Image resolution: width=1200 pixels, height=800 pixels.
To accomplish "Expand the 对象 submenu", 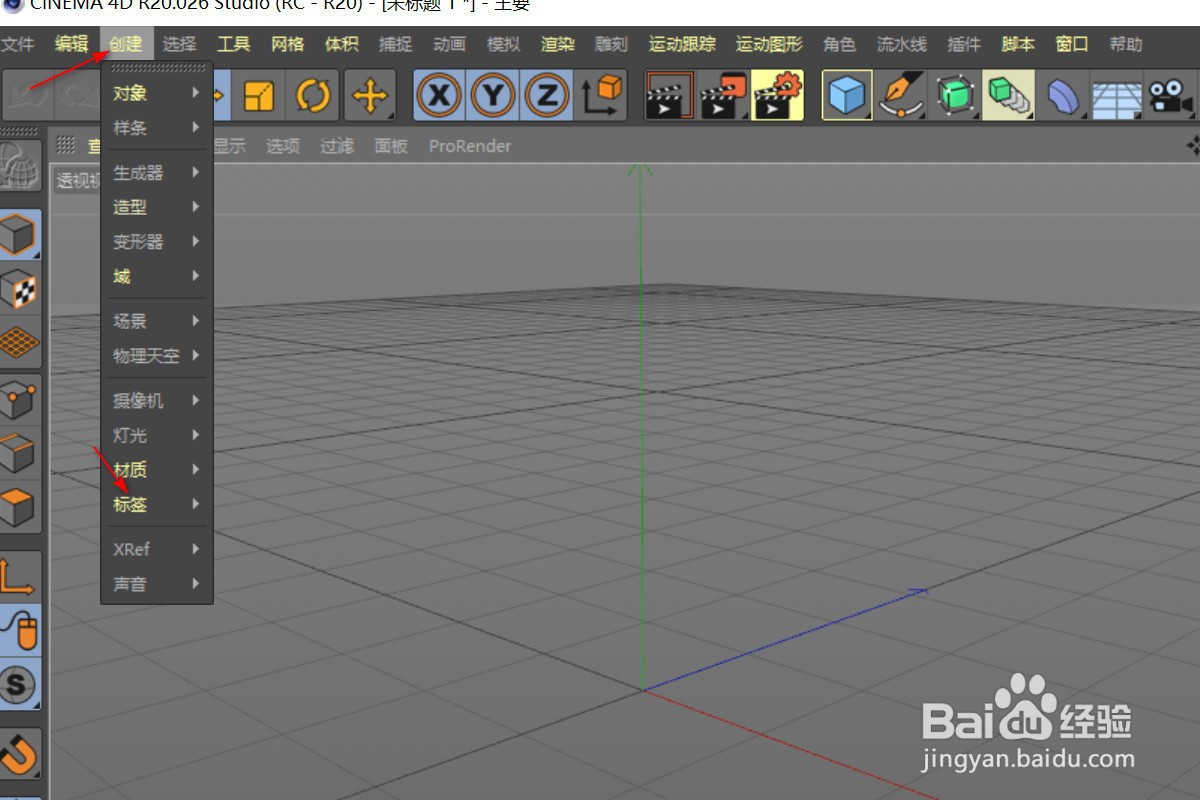I will tap(157, 93).
